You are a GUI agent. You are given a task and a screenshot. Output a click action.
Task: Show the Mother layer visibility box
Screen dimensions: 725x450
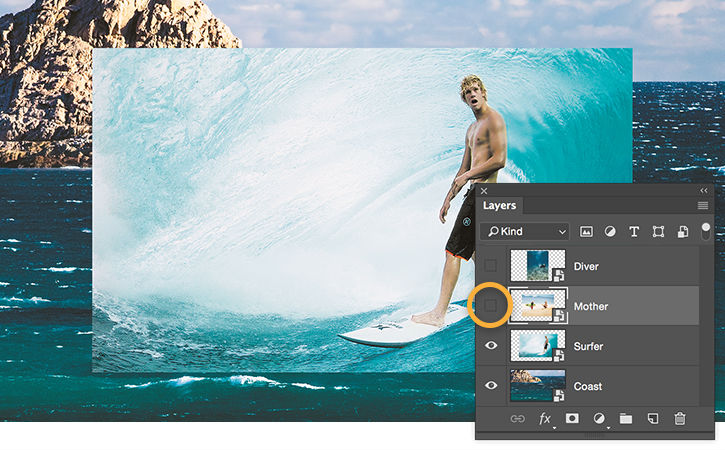click(x=491, y=305)
